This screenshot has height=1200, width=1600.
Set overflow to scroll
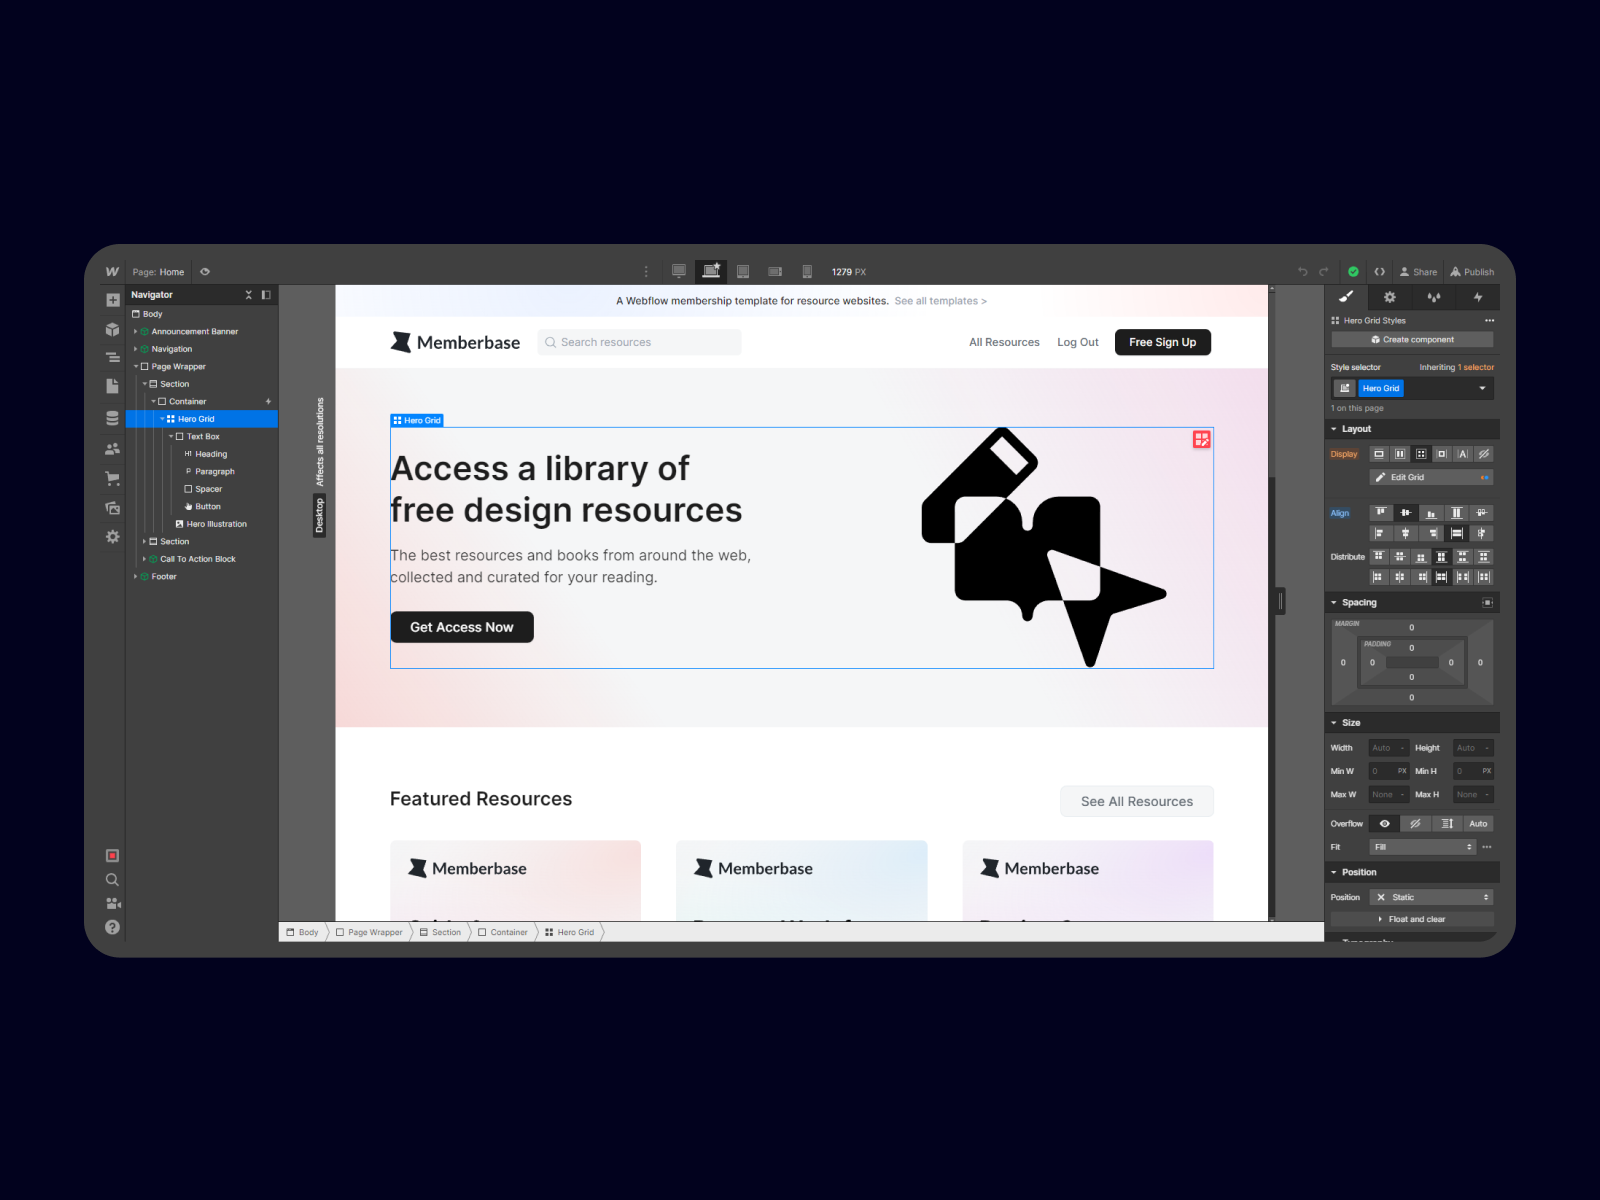pyautogui.click(x=1447, y=824)
